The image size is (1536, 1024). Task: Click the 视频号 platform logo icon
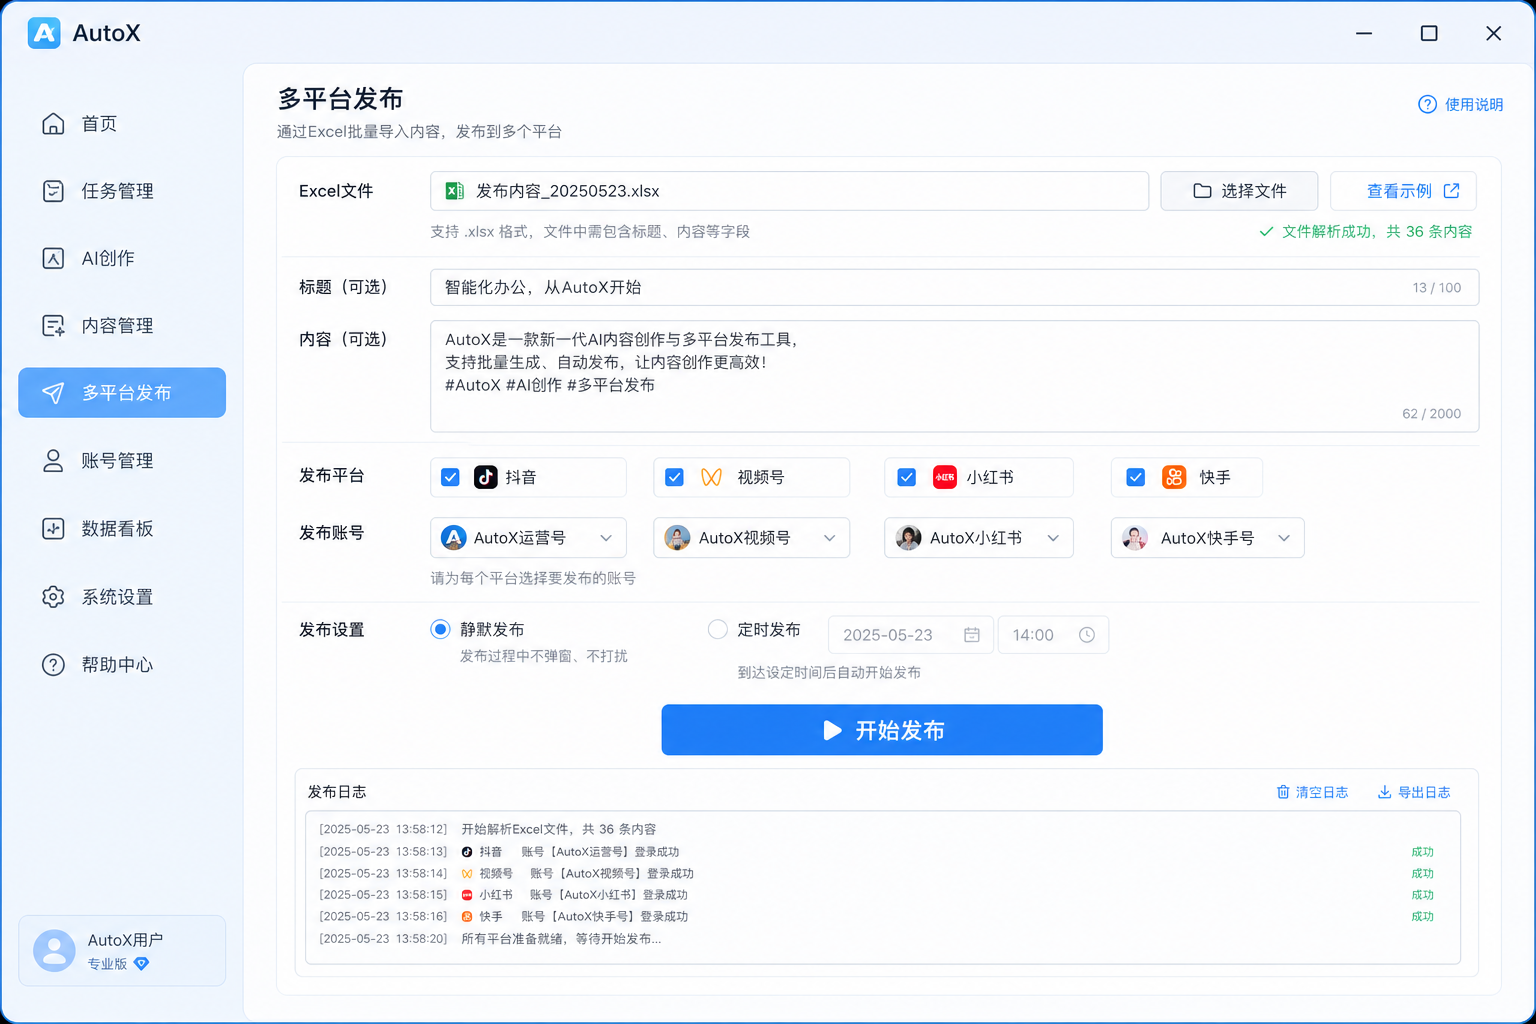point(711,477)
